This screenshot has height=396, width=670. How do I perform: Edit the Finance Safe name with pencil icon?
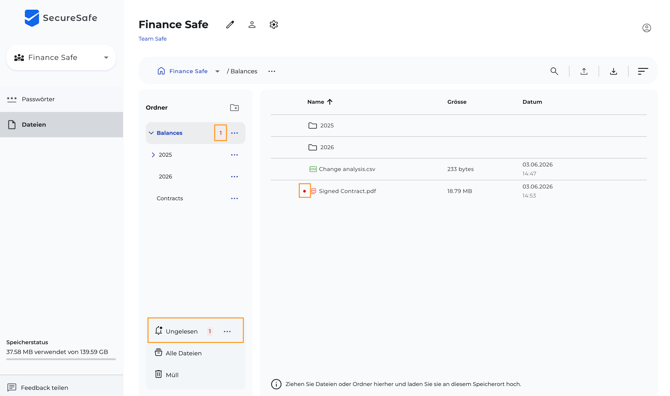pos(230,25)
